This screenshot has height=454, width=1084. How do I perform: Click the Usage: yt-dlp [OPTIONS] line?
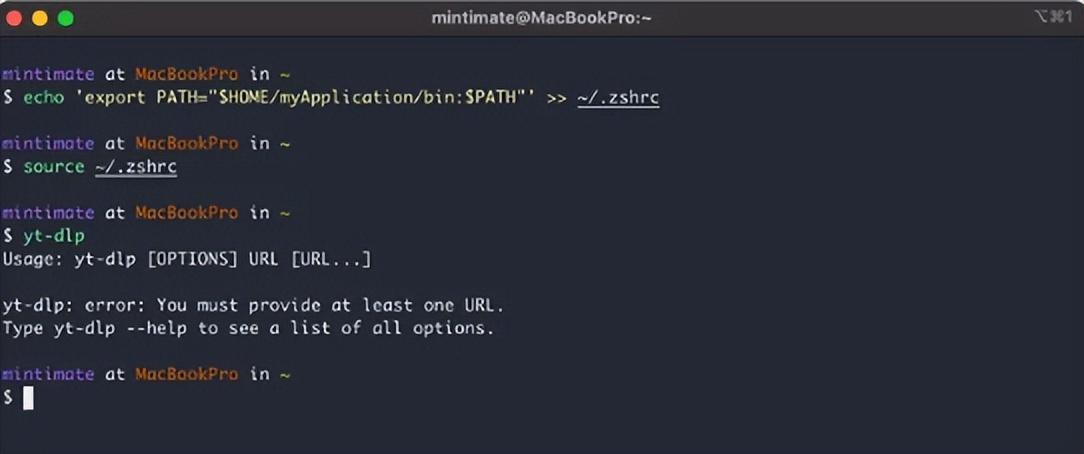point(187,260)
